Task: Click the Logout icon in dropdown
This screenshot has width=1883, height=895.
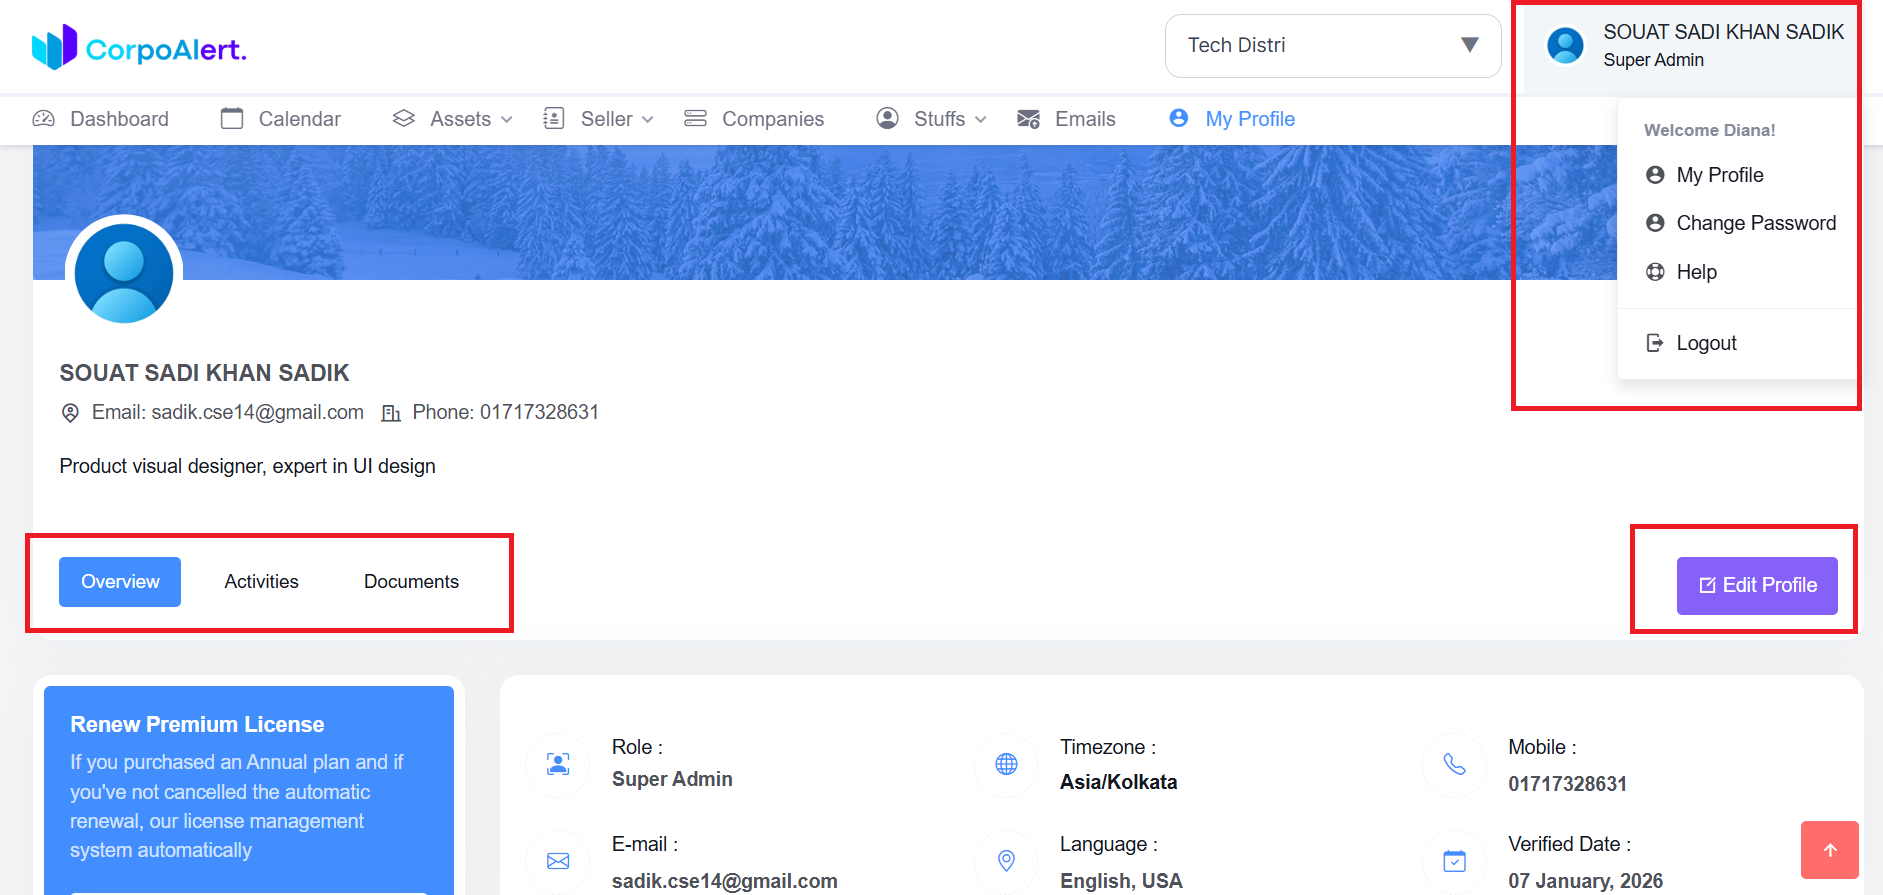Action: [1655, 343]
